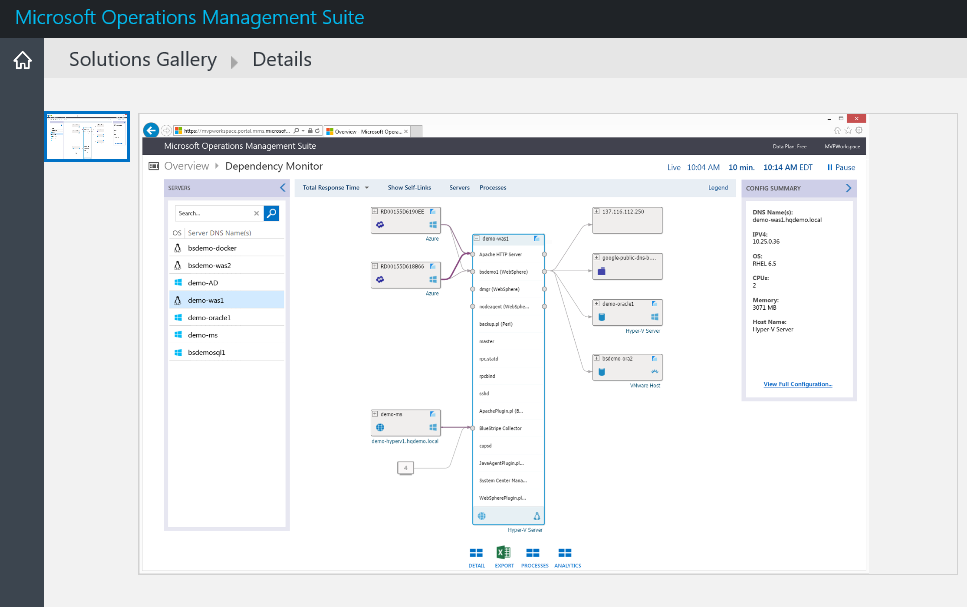Select the screenshot thumbnail preview

(x=87, y=136)
